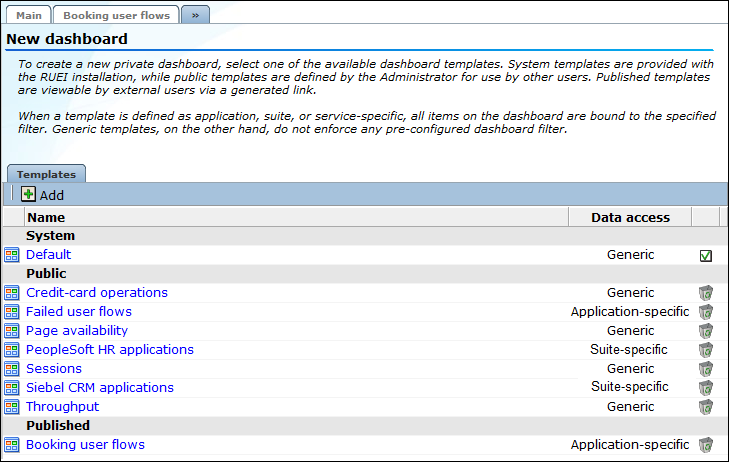Click the Published group header row
This screenshot has height=462, width=729.
point(365,426)
